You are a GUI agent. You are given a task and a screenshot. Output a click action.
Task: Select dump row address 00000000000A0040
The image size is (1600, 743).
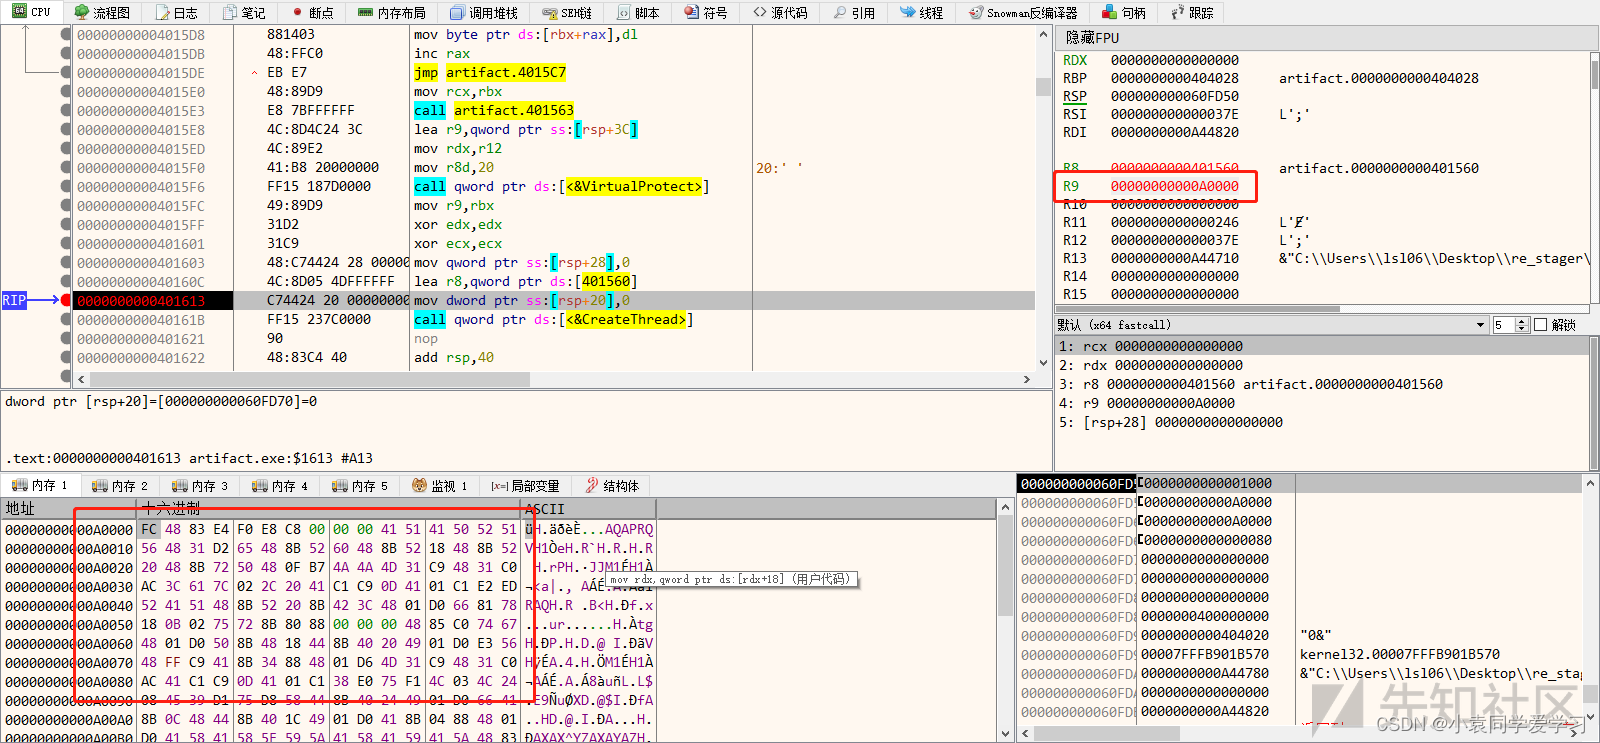[x=69, y=605]
